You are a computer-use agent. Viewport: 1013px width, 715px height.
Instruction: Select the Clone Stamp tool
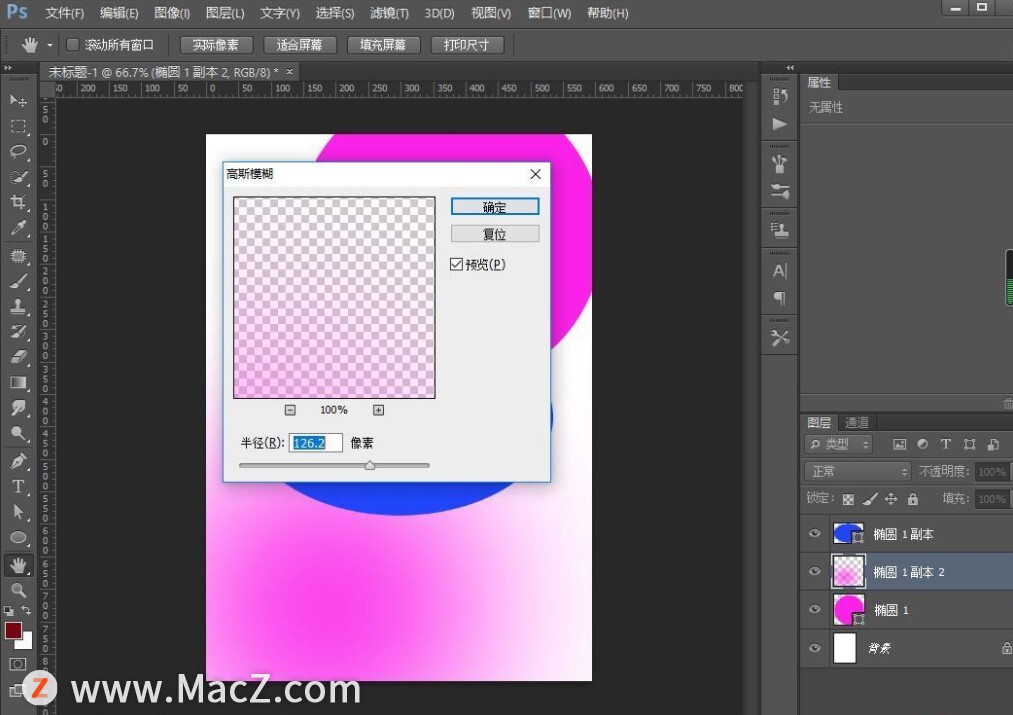tap(18, 306)
